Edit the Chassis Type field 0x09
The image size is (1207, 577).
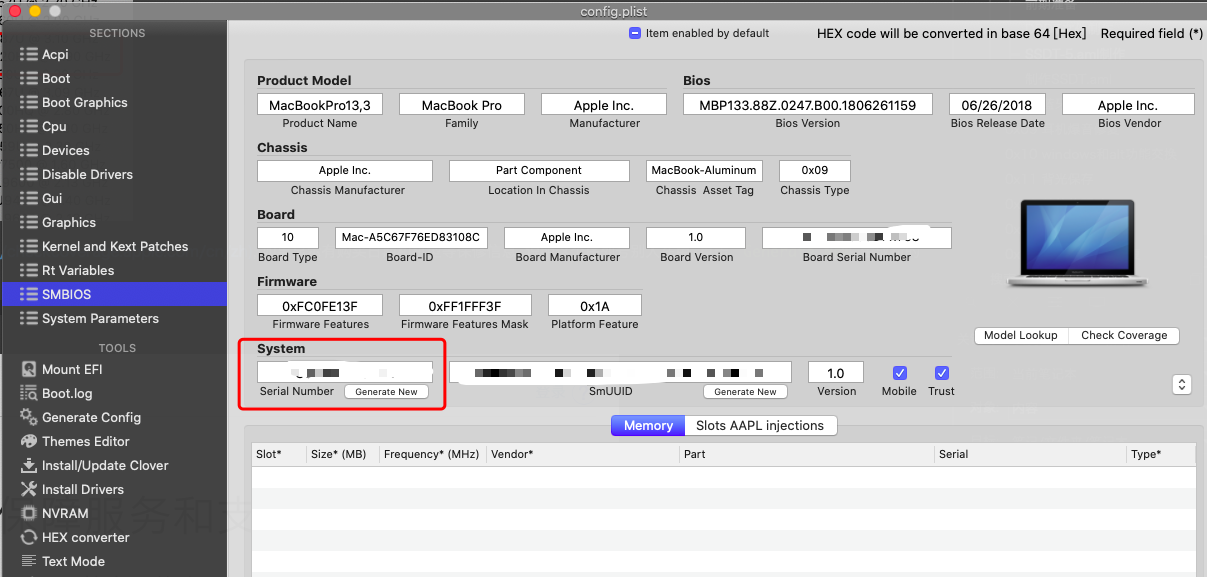815,171
